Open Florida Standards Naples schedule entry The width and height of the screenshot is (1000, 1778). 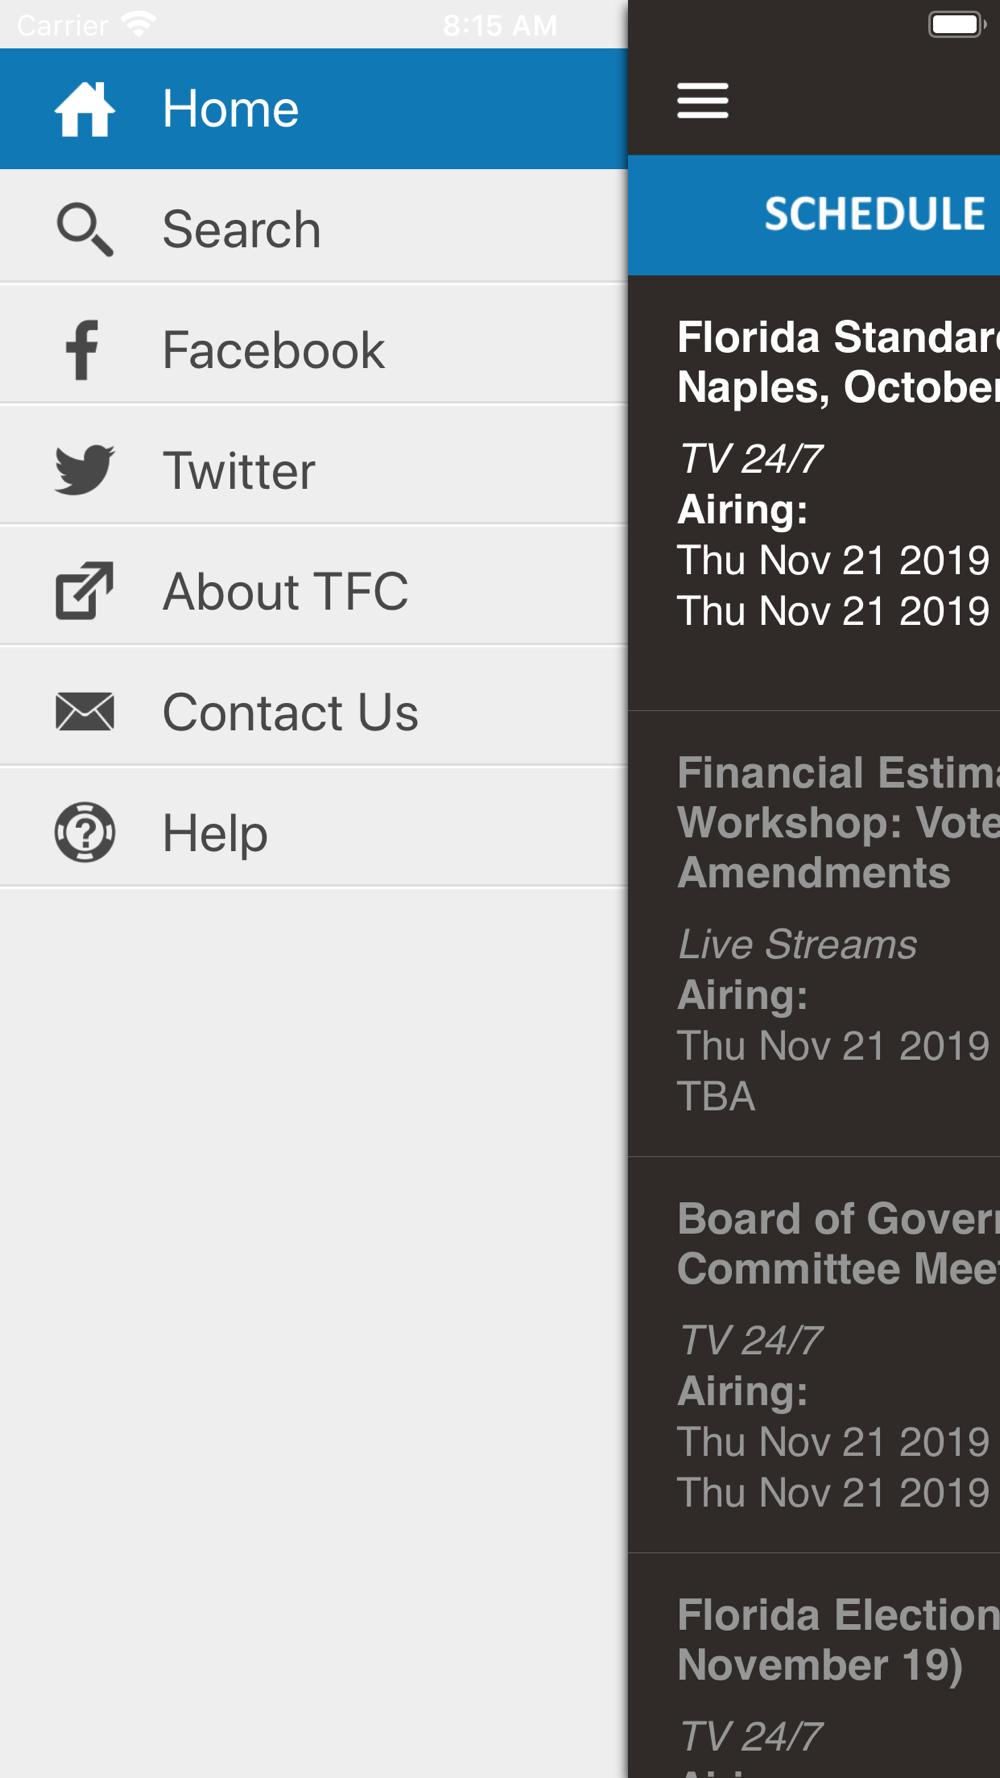click(814, 493)
